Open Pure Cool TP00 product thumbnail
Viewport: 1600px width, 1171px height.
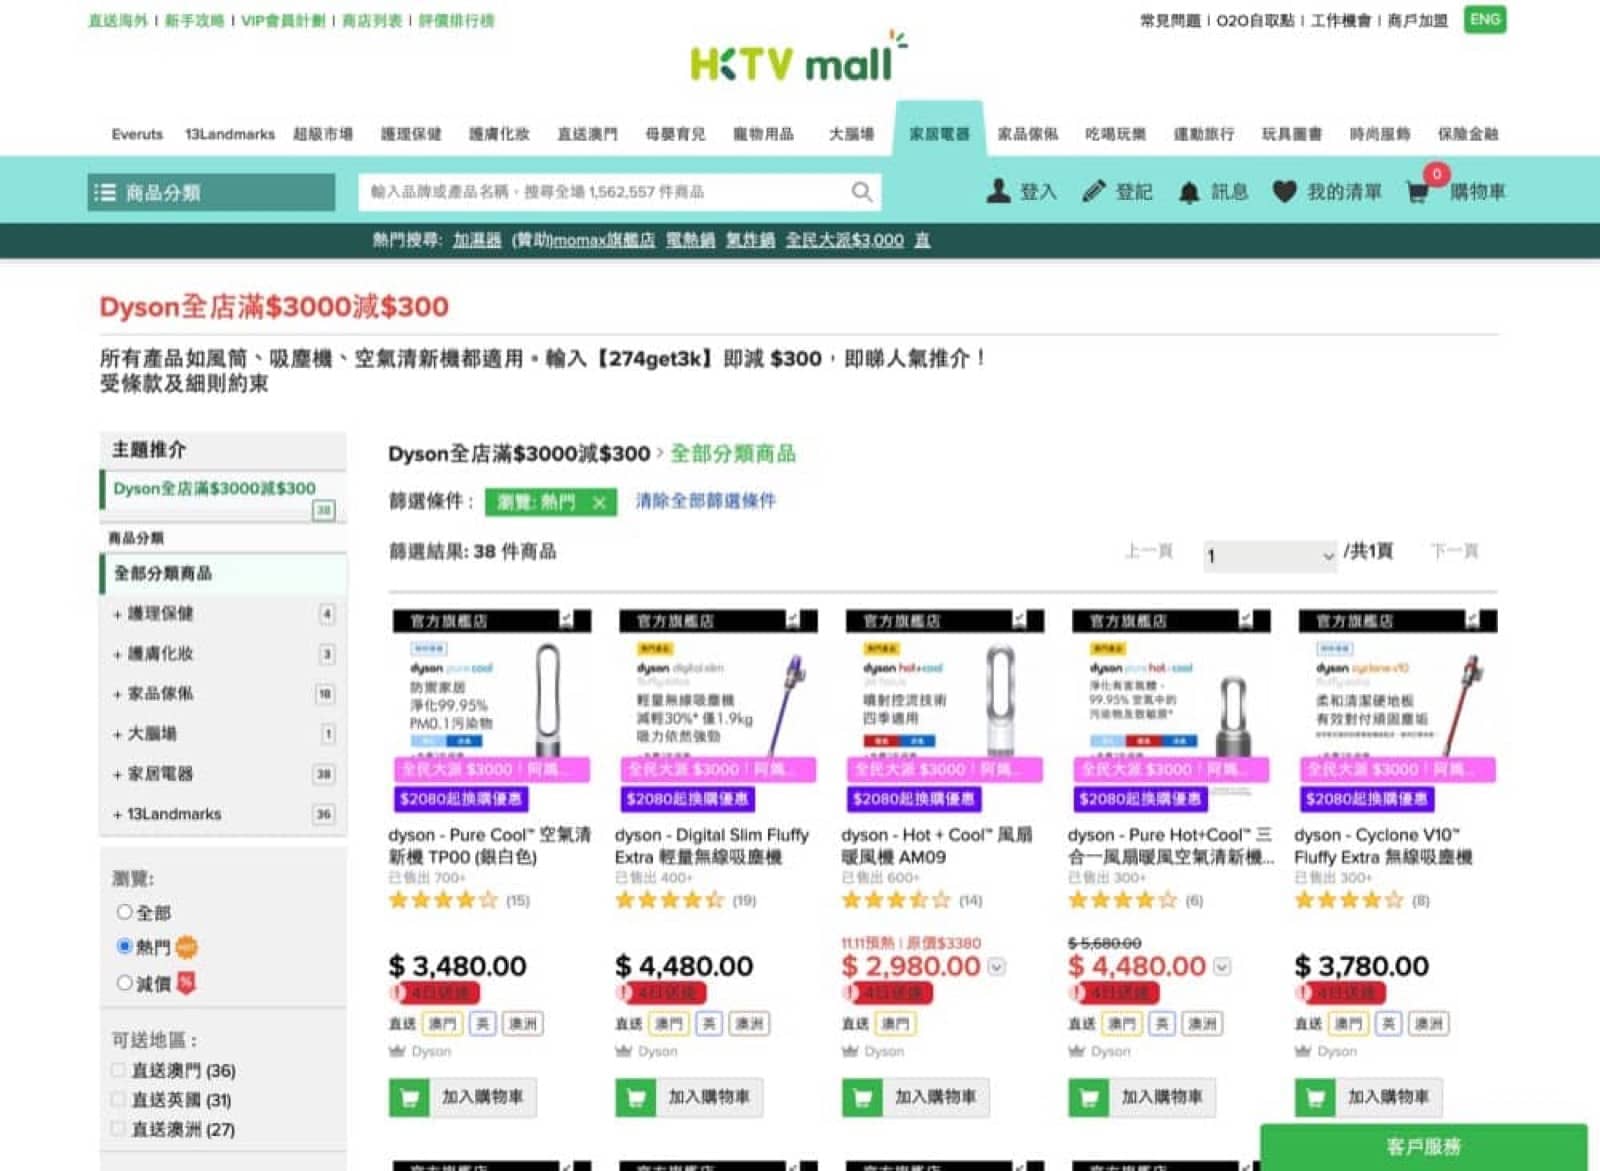coord(490,711)
